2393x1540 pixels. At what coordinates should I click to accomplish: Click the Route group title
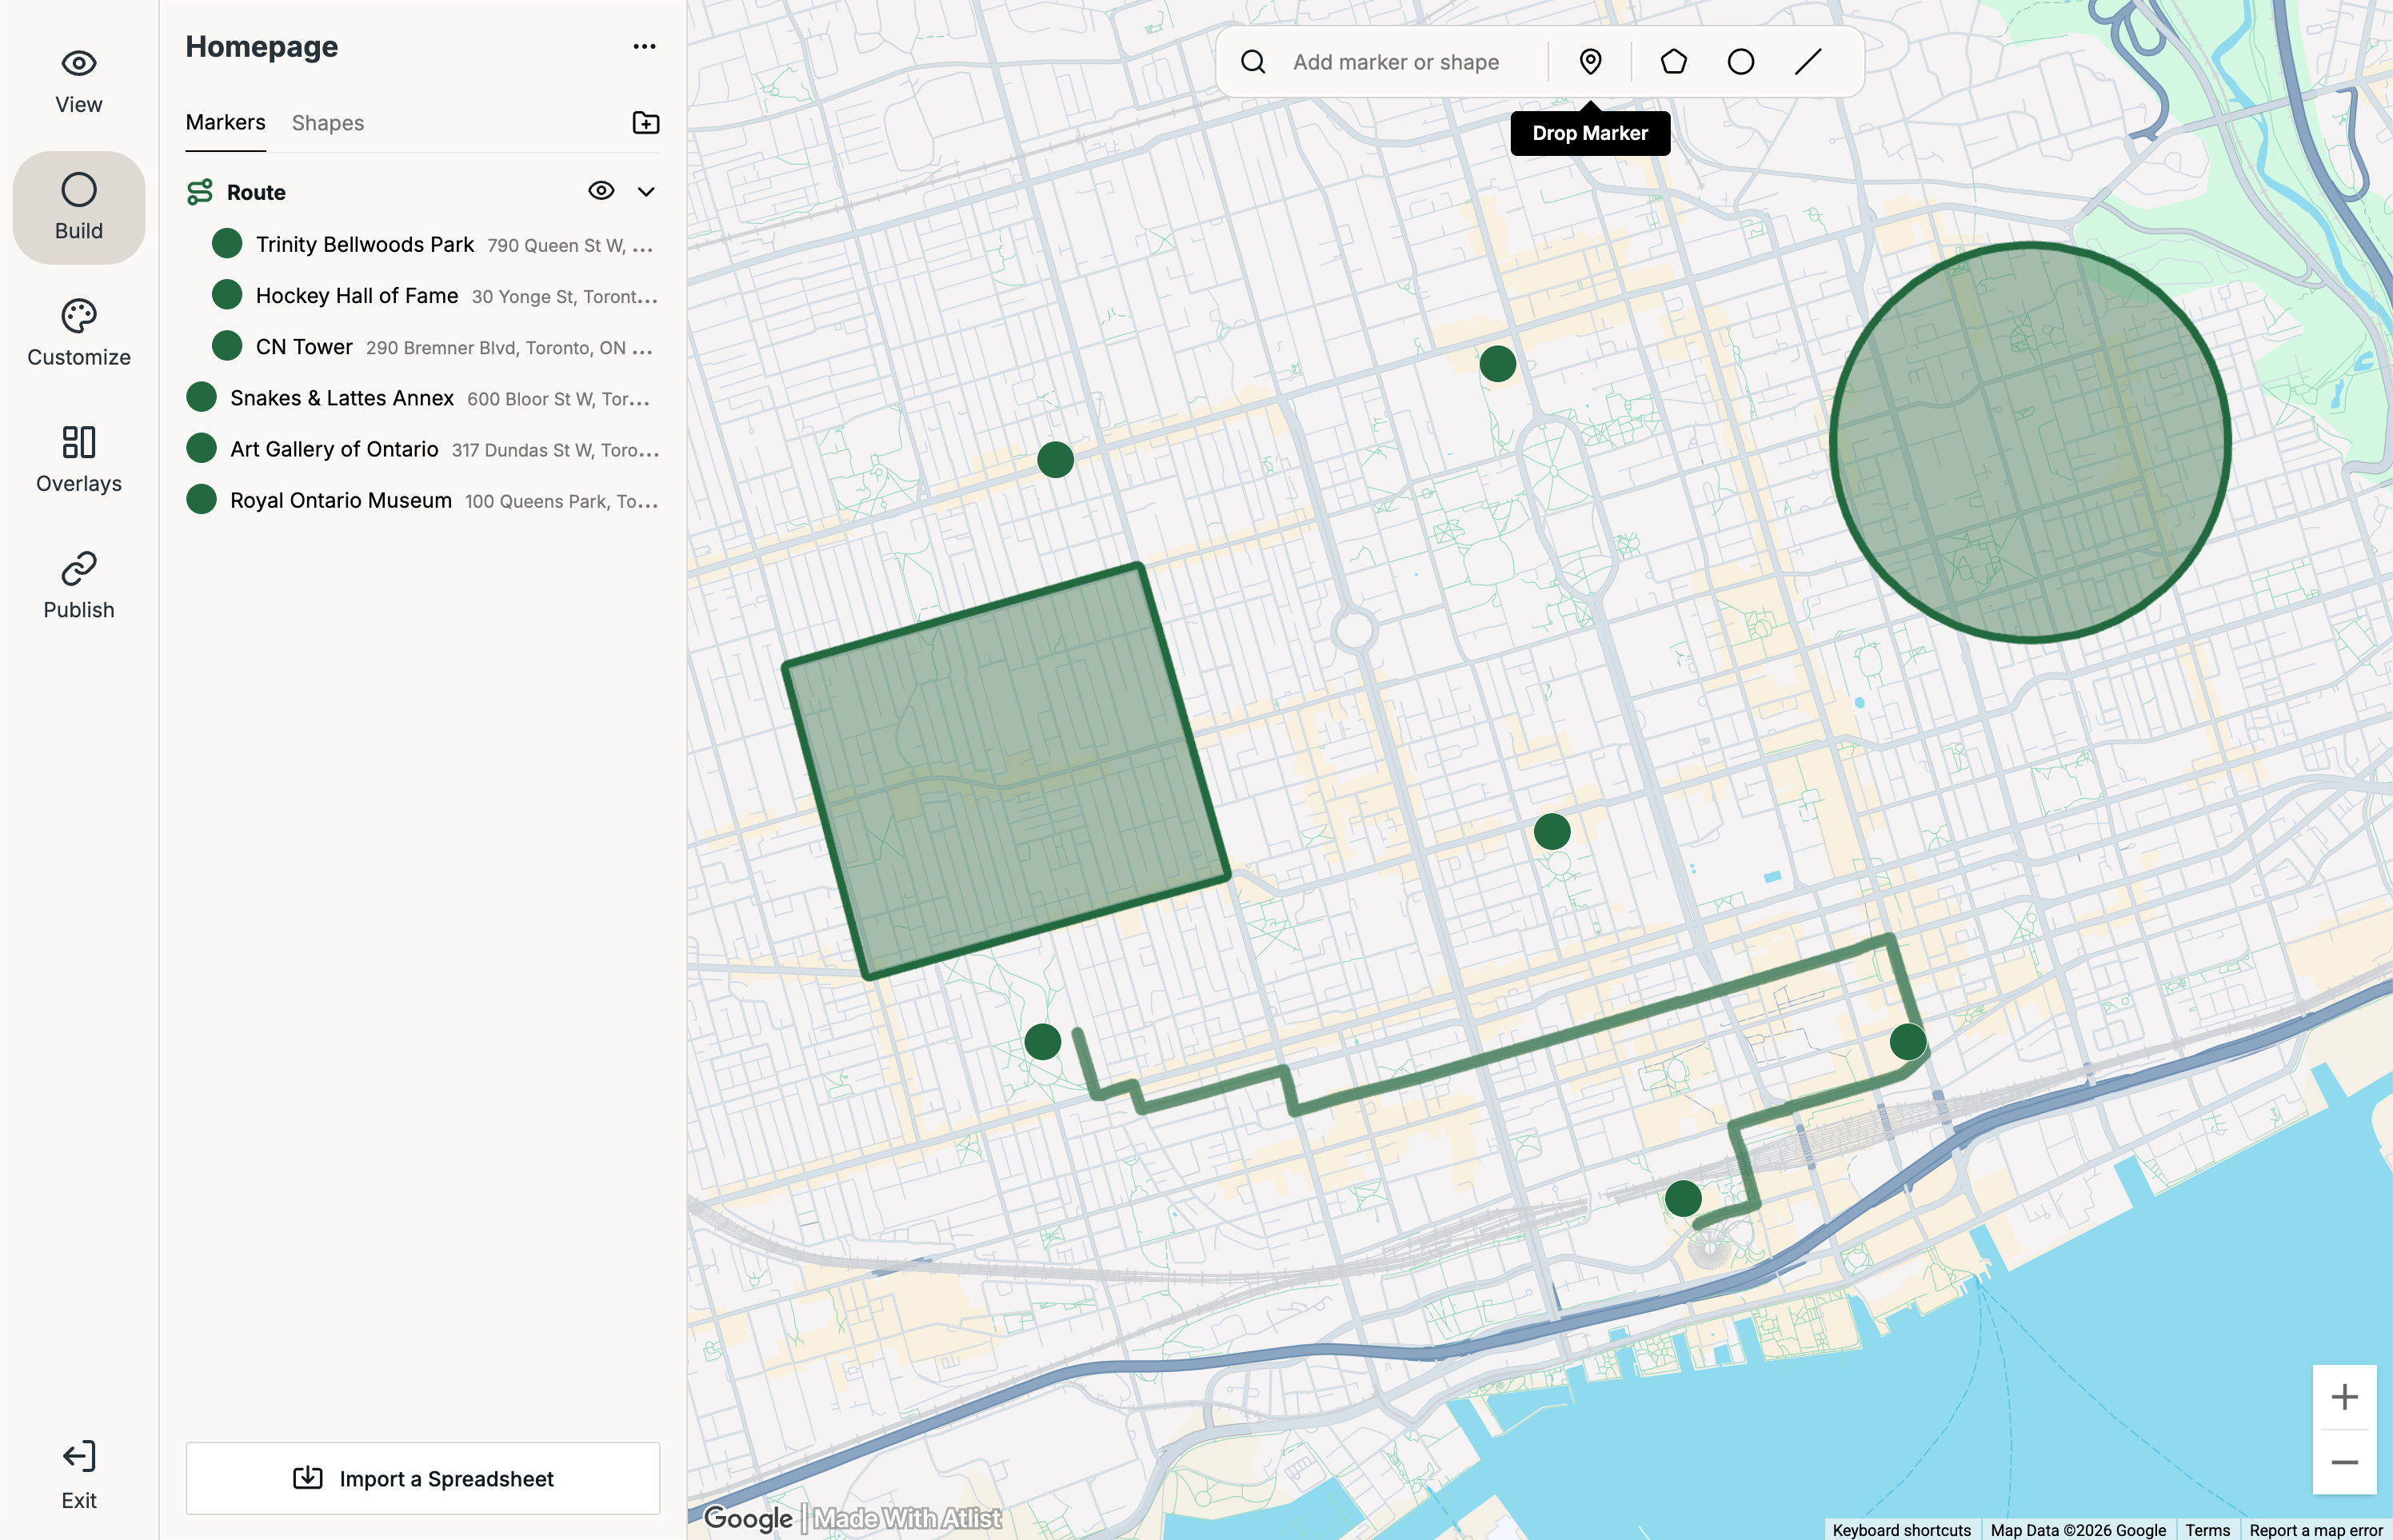click(256, 192)
